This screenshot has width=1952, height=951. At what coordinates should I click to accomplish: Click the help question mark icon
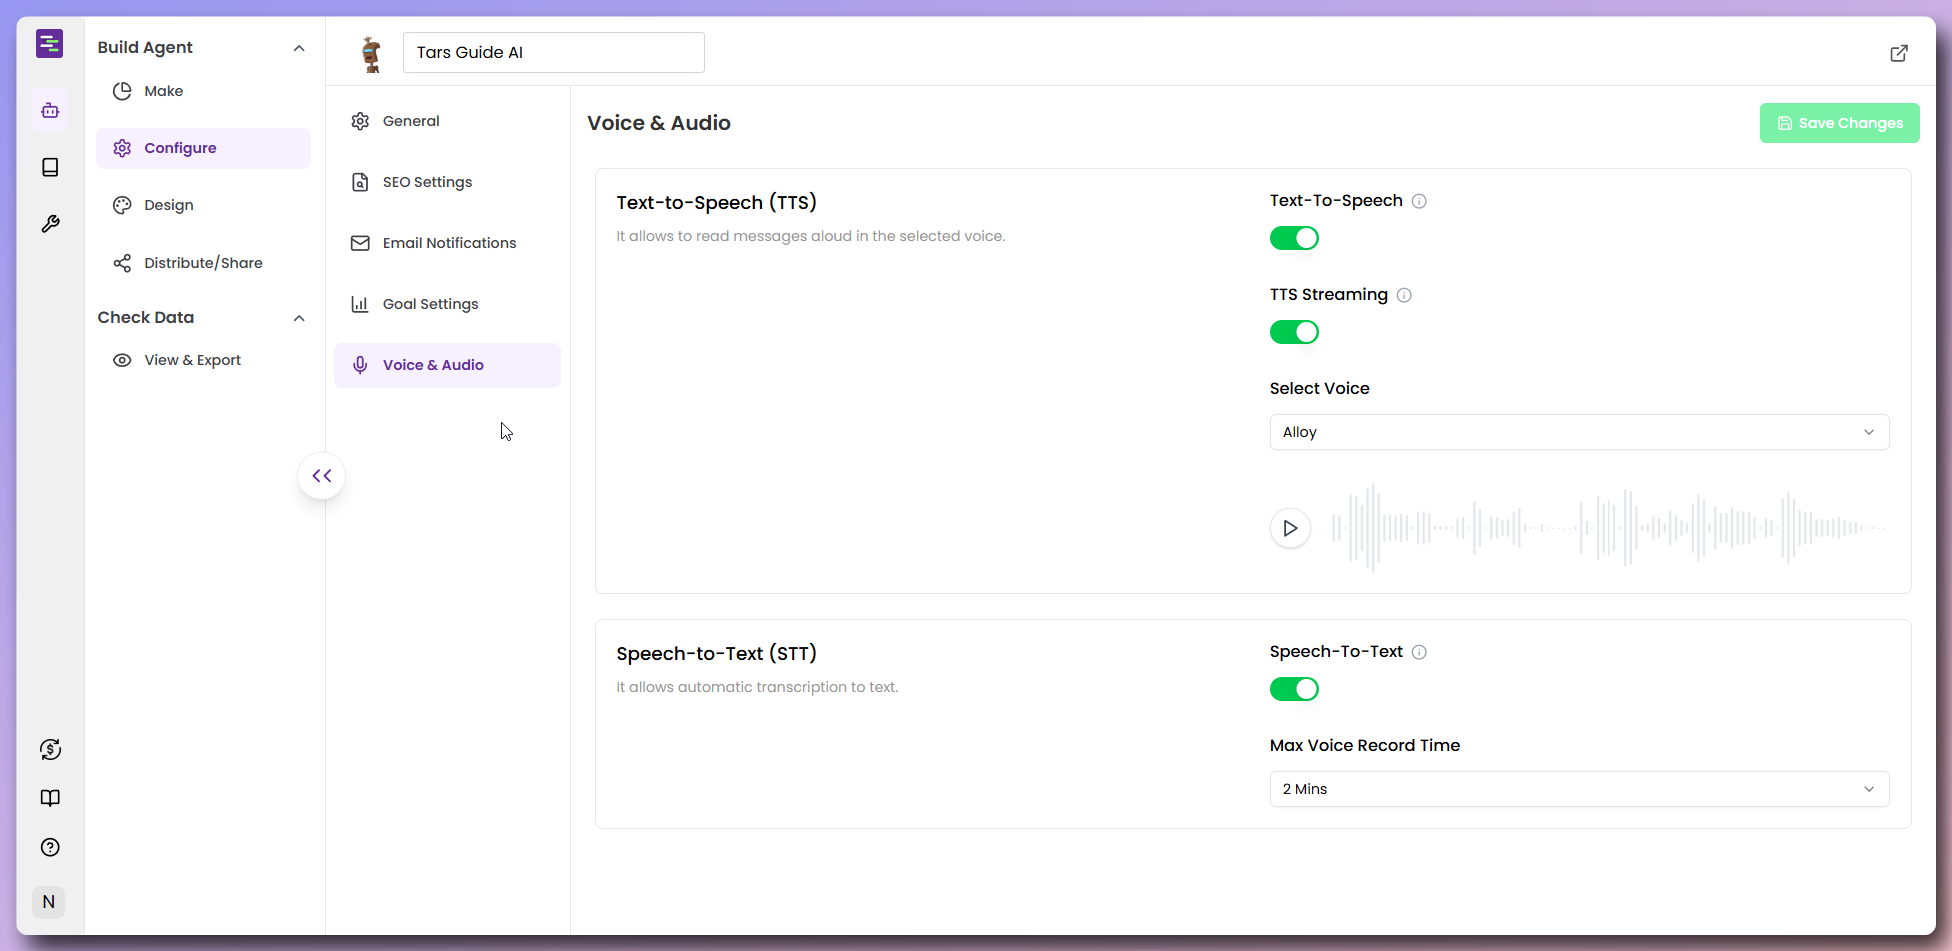[50, 847]
